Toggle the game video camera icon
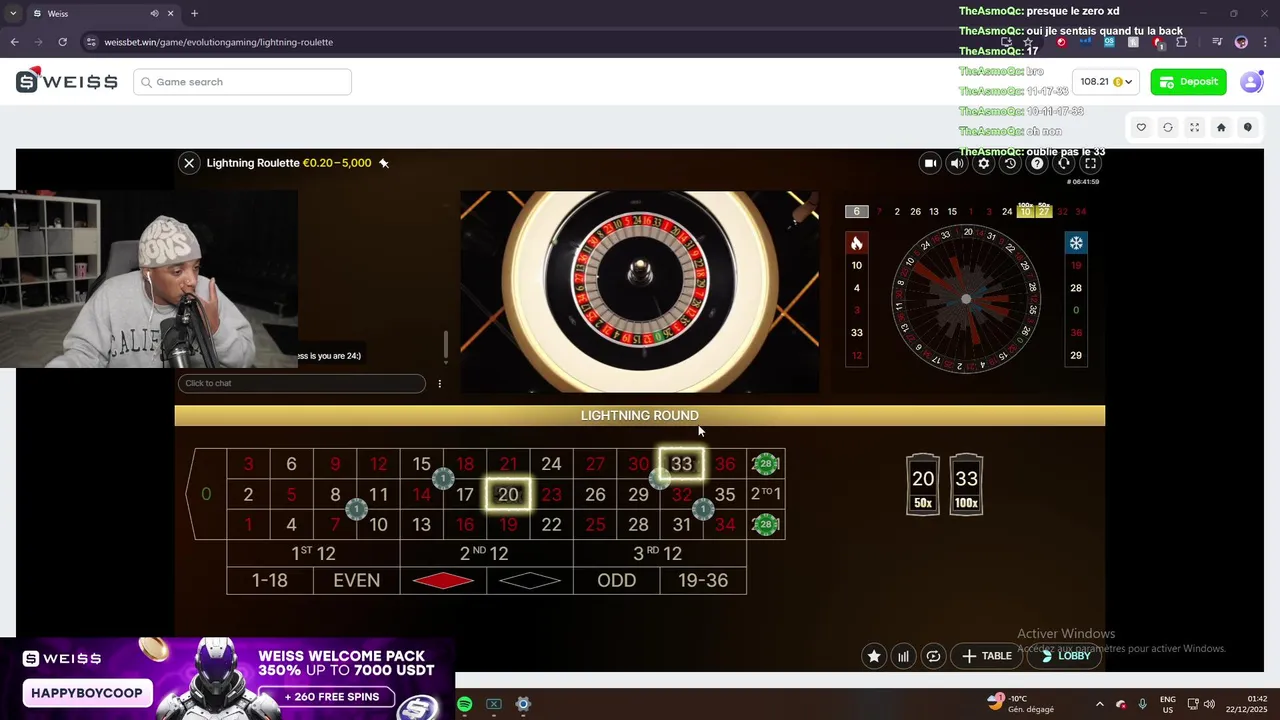The image size is (1280, 720). pos(930,163)
